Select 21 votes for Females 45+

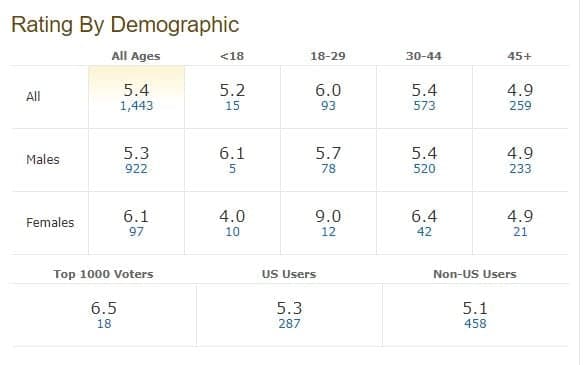pos(520,232)
